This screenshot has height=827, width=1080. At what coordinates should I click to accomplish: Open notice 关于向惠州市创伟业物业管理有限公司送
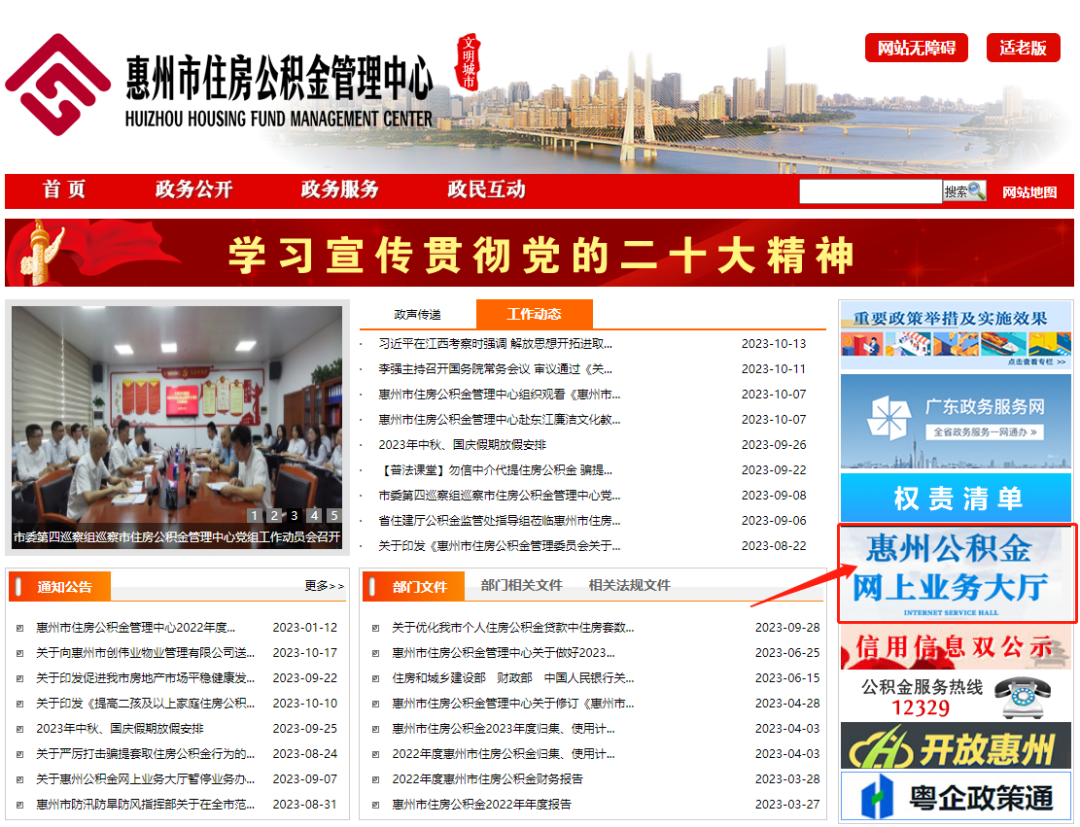[x=145, y=653]
